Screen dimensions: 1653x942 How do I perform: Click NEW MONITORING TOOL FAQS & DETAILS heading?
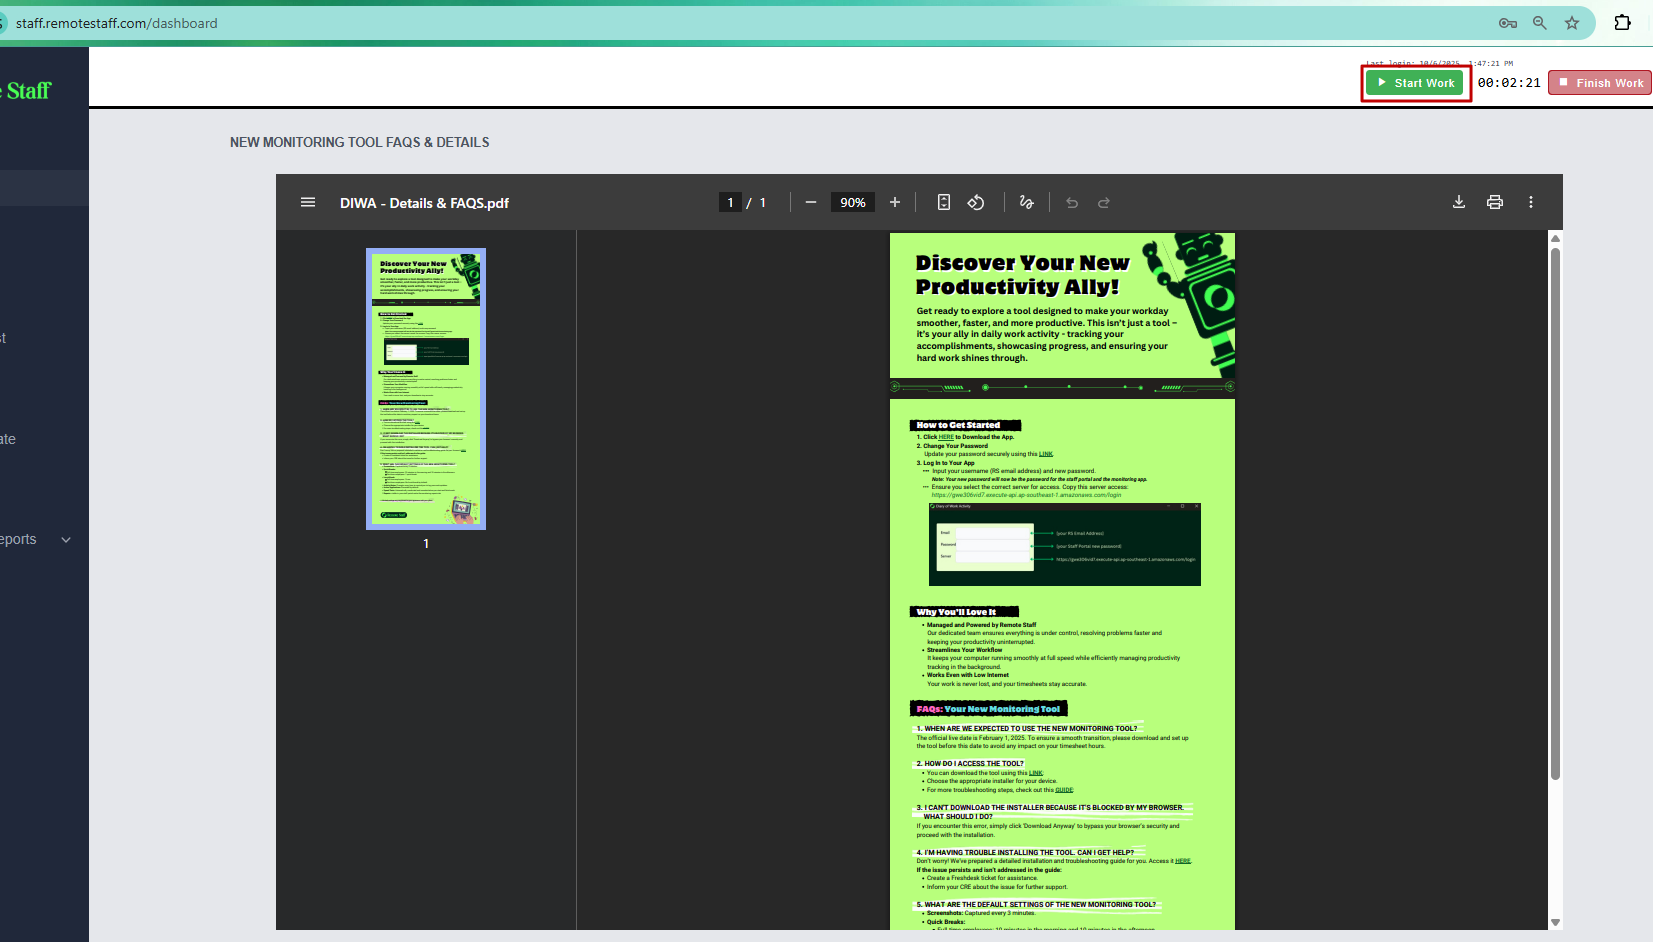[360, 142]
